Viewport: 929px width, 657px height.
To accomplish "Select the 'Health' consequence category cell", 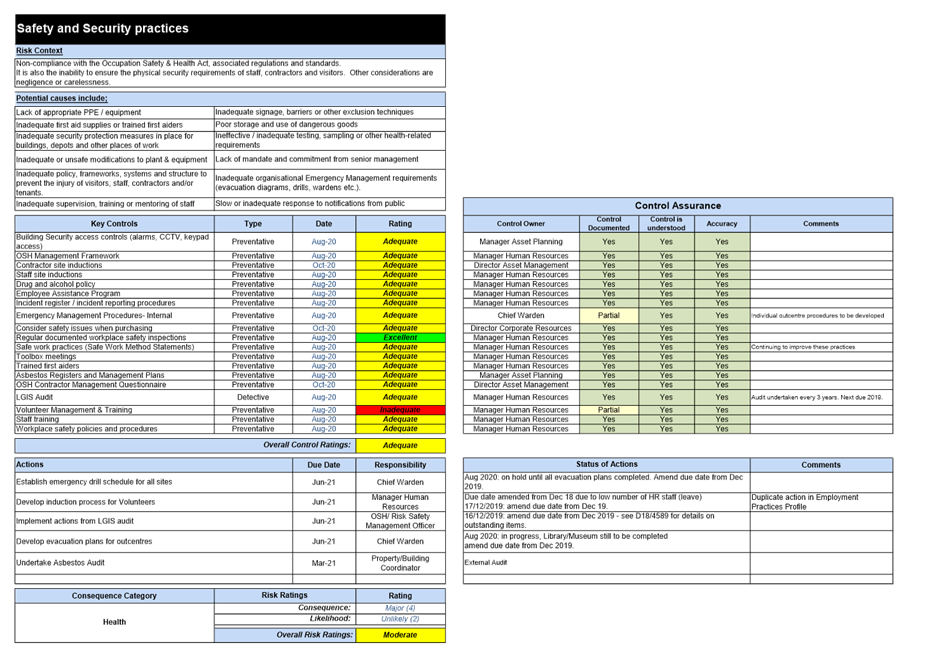I will pyautogui.click(x=114, y=623).
